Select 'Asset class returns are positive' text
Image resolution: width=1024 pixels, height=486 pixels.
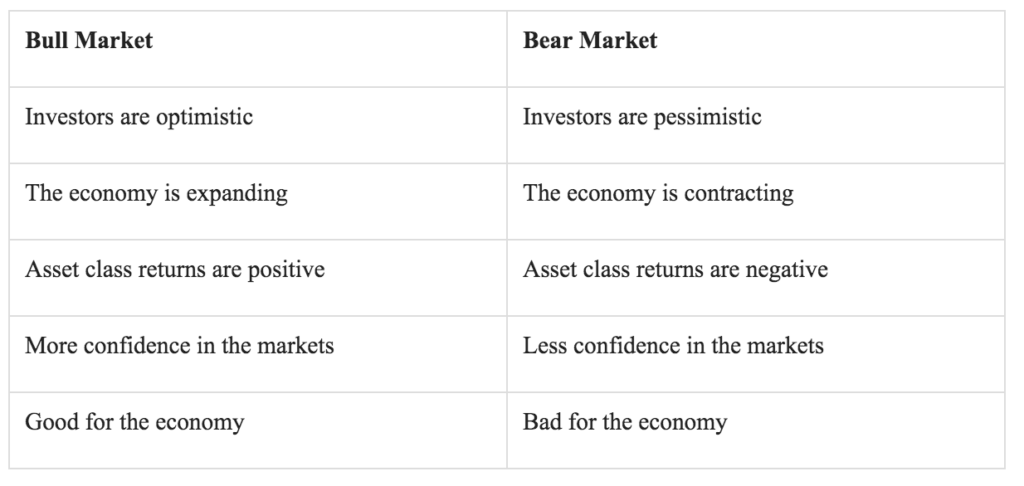click(x=175, y=270)
